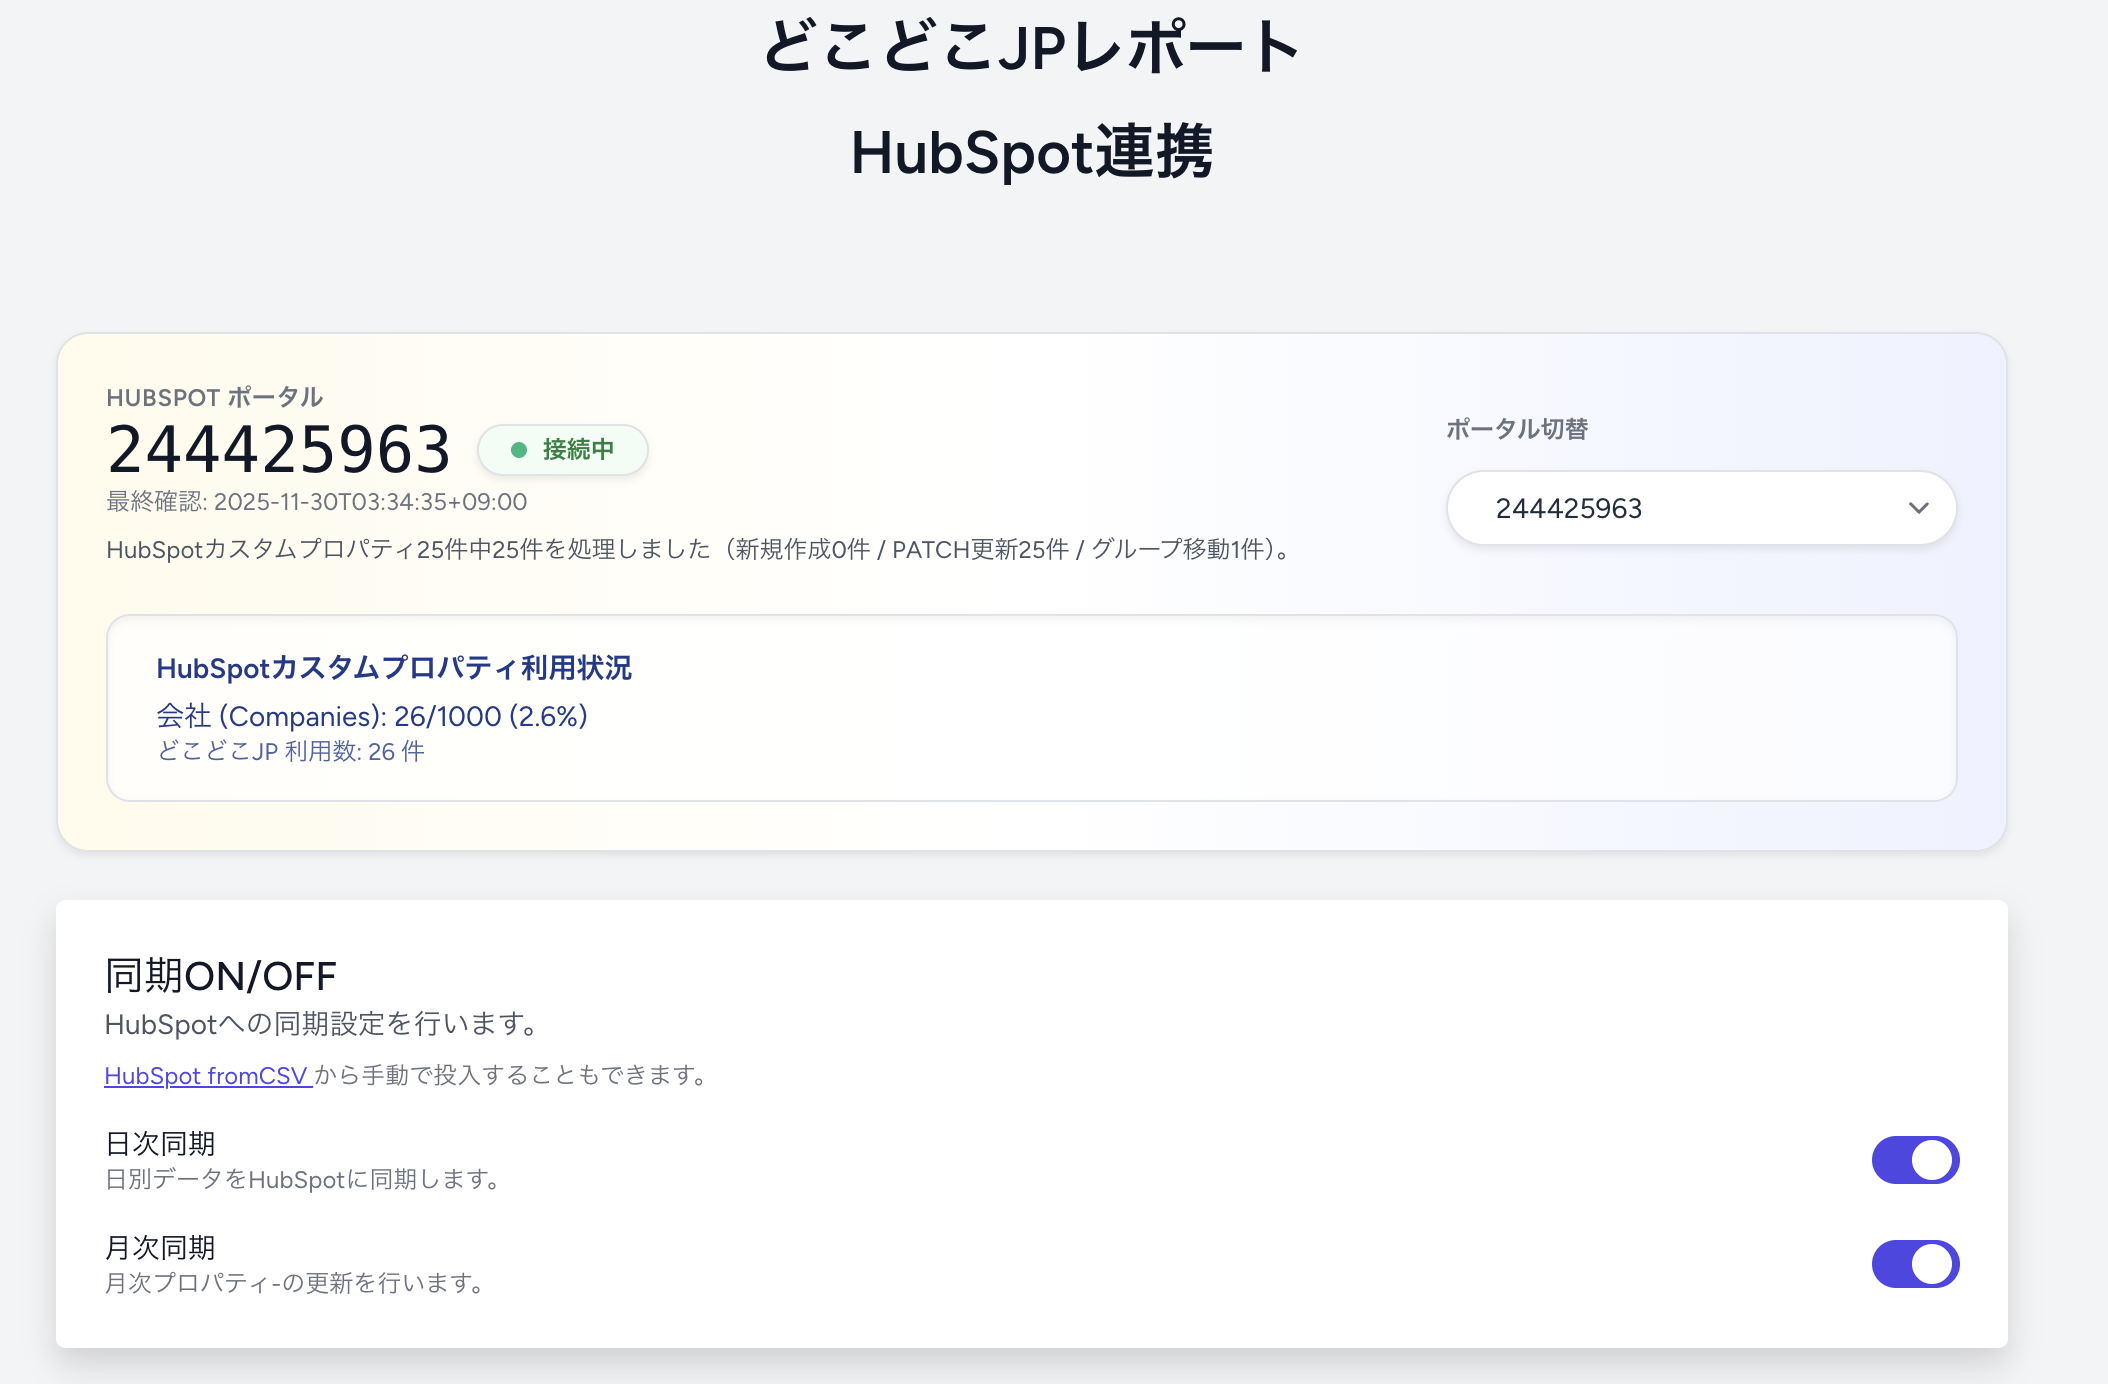
Task: Click the ポータル切替 label above the selector
Action: (x=1517, y=429)
